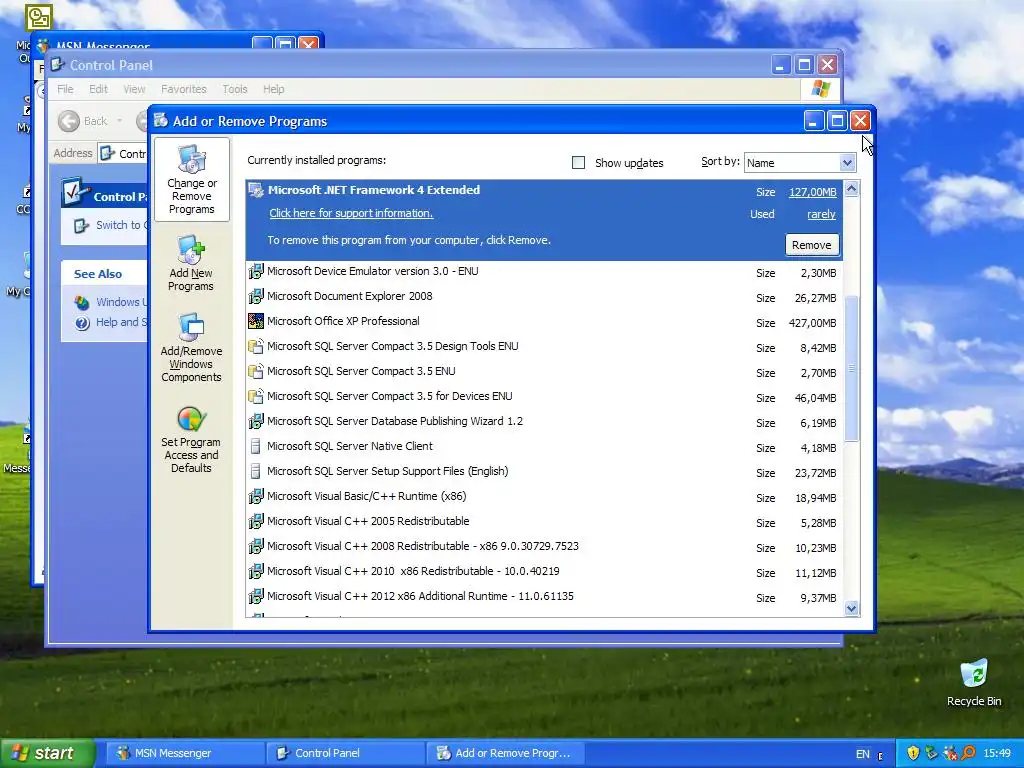Click security shield icon in system tray
The height and width of the screenshot is (768, 1024).
913,753
